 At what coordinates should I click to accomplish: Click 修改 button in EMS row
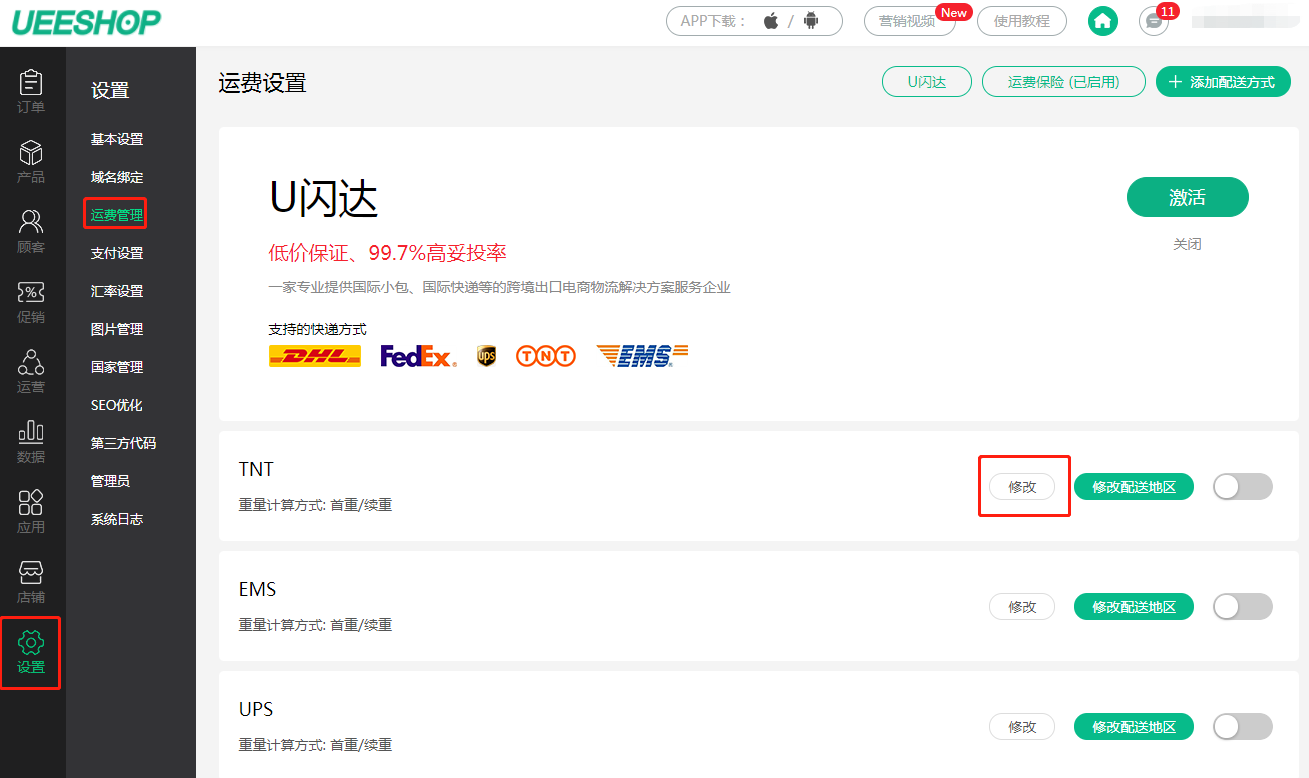point(1022,607)
